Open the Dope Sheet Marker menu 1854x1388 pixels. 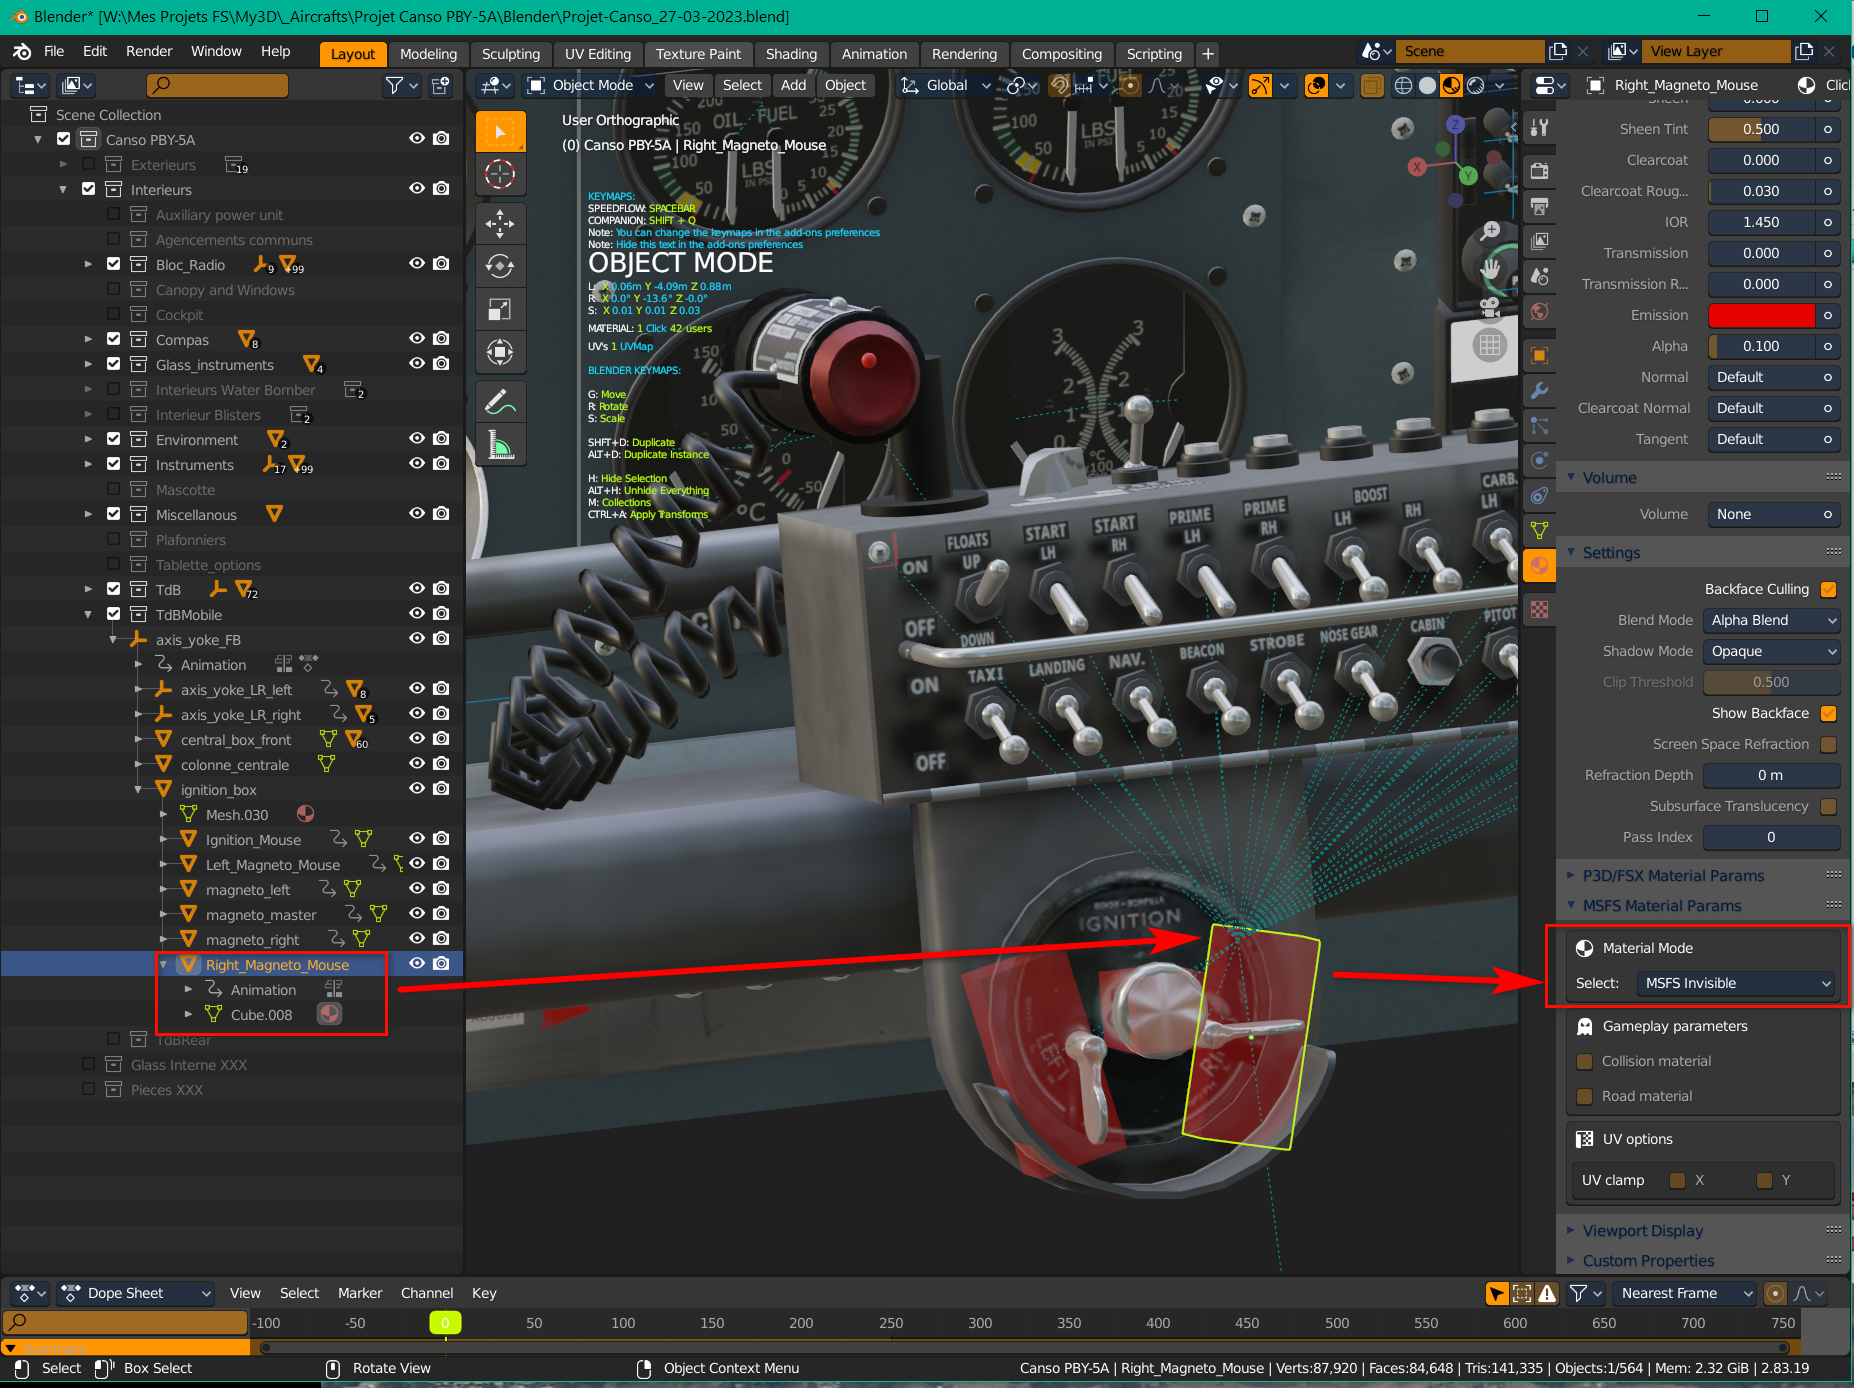click(x=360, y=1294)
